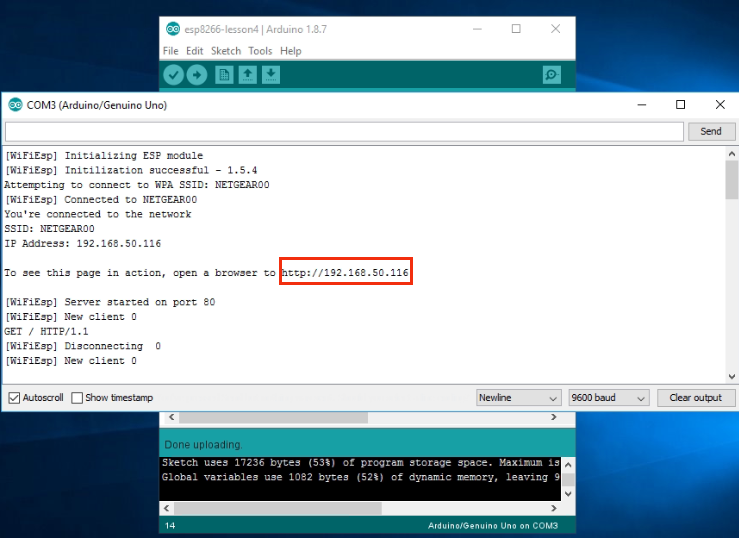Save the sketch with the Save icon
This screenshot has height=538, width=739.
(271, 75)
